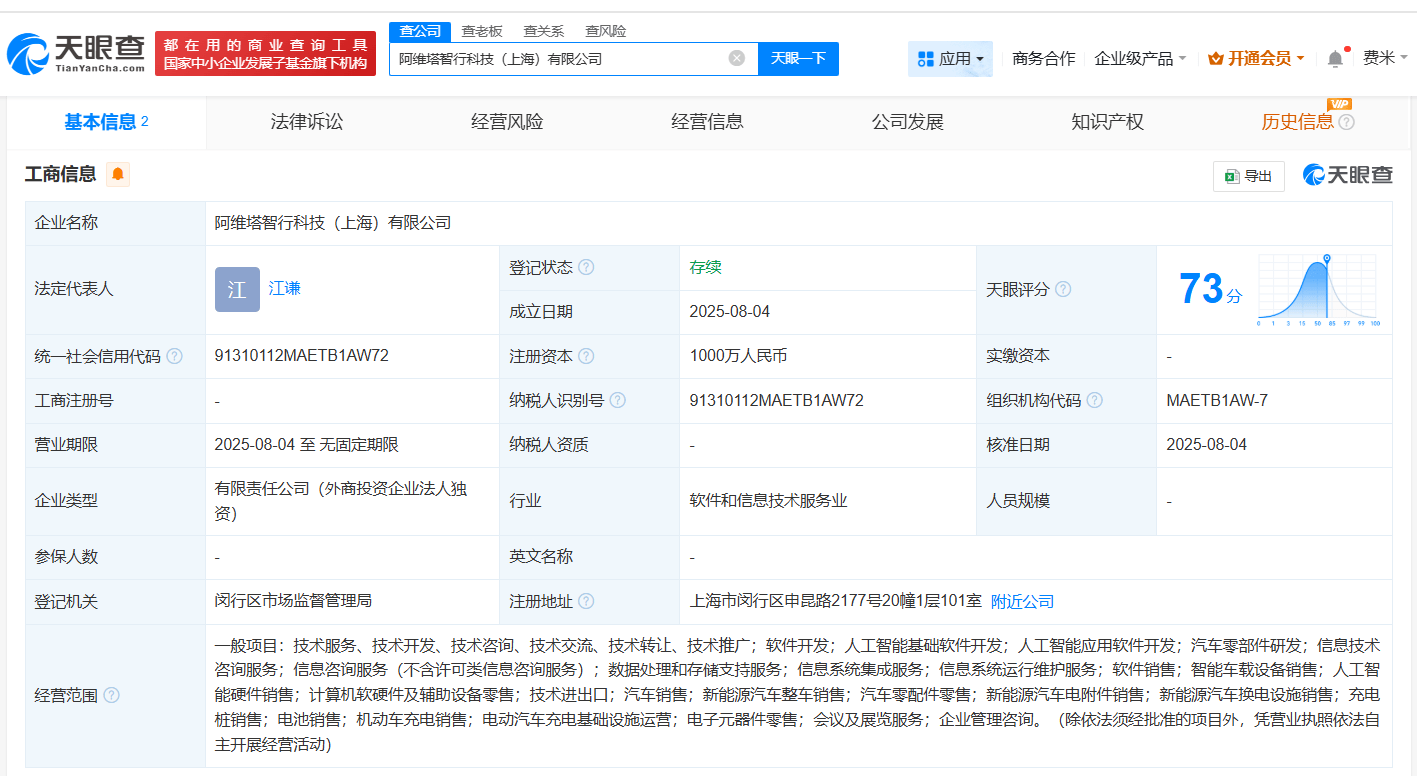Click help icon next to 登记状态

pos(586,268)
